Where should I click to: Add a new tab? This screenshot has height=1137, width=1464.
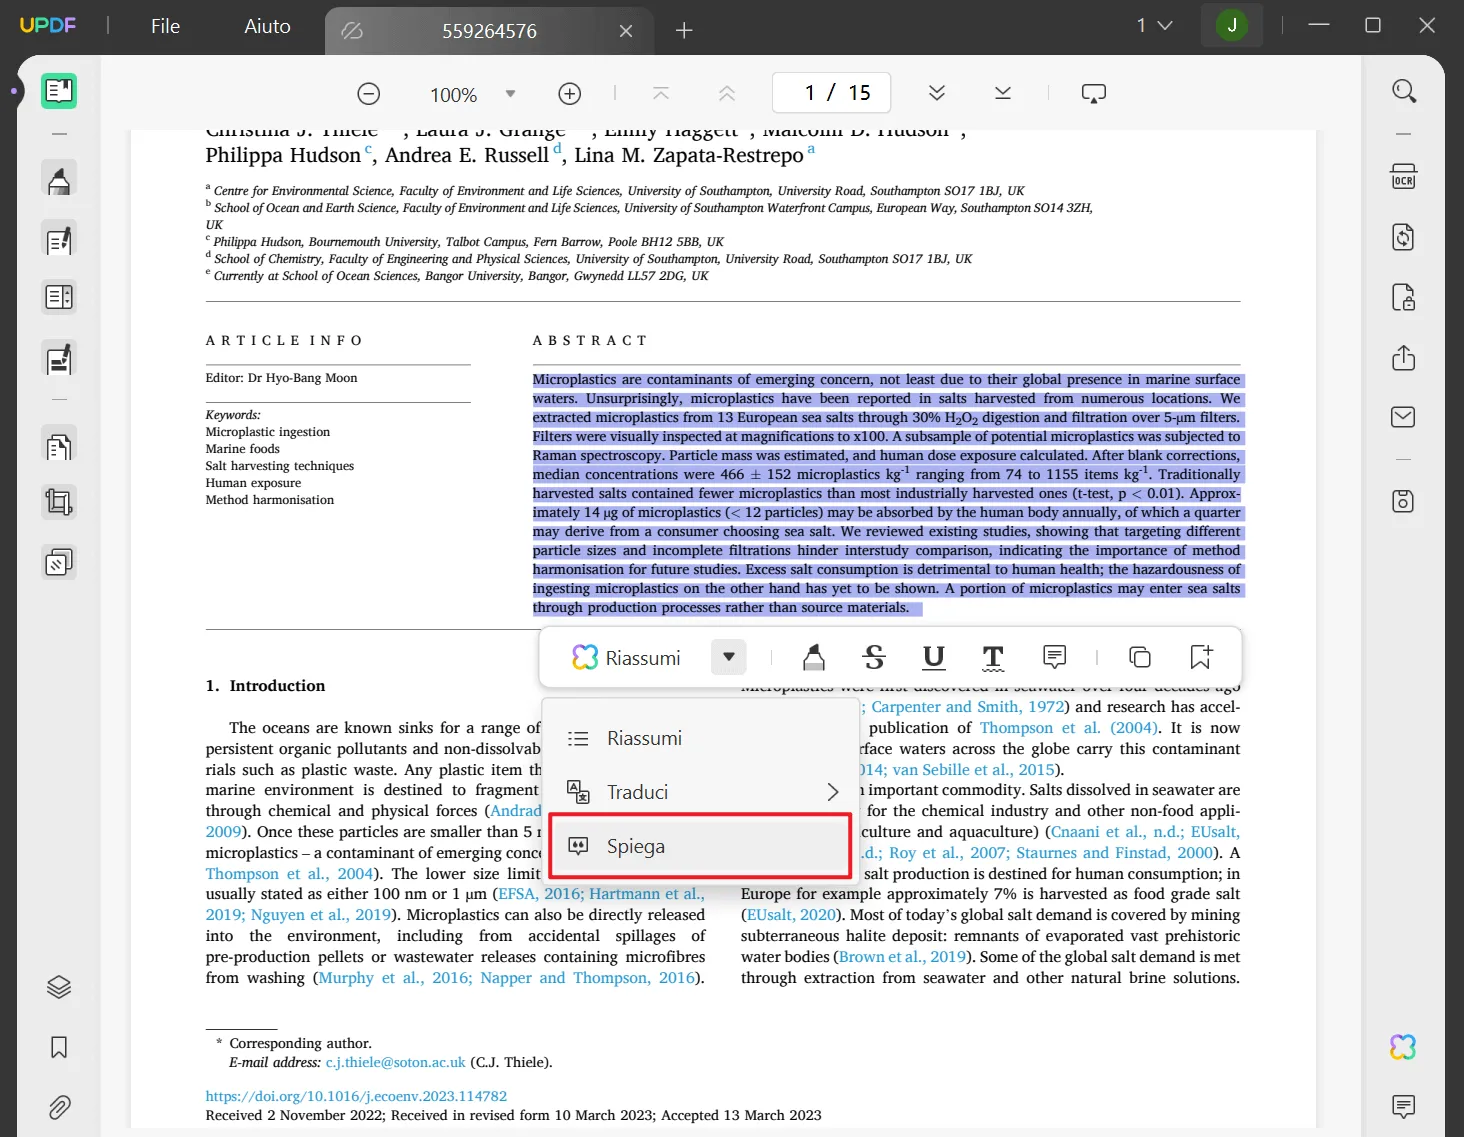click(684, 31)
